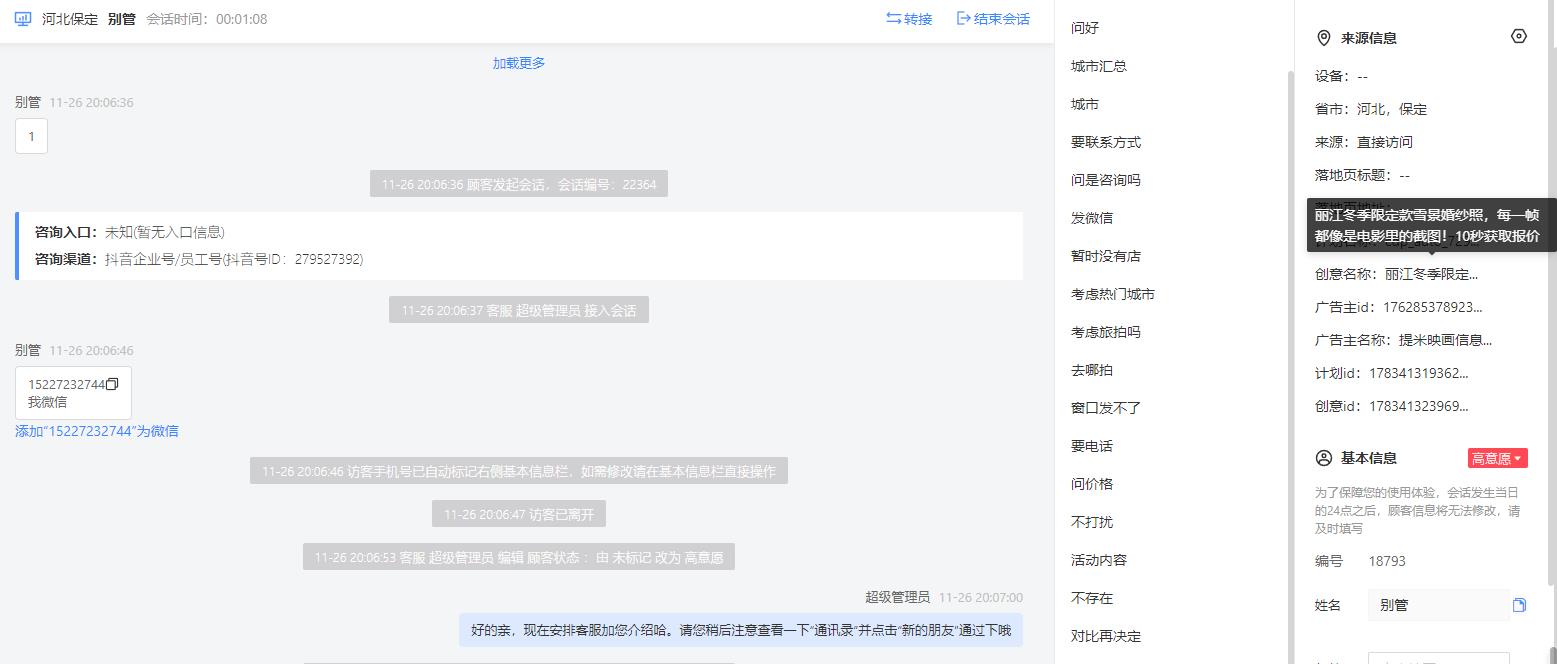Select quick reply 发微信
Viewport: 1557px width, 664px height.
coord(1092,218)
